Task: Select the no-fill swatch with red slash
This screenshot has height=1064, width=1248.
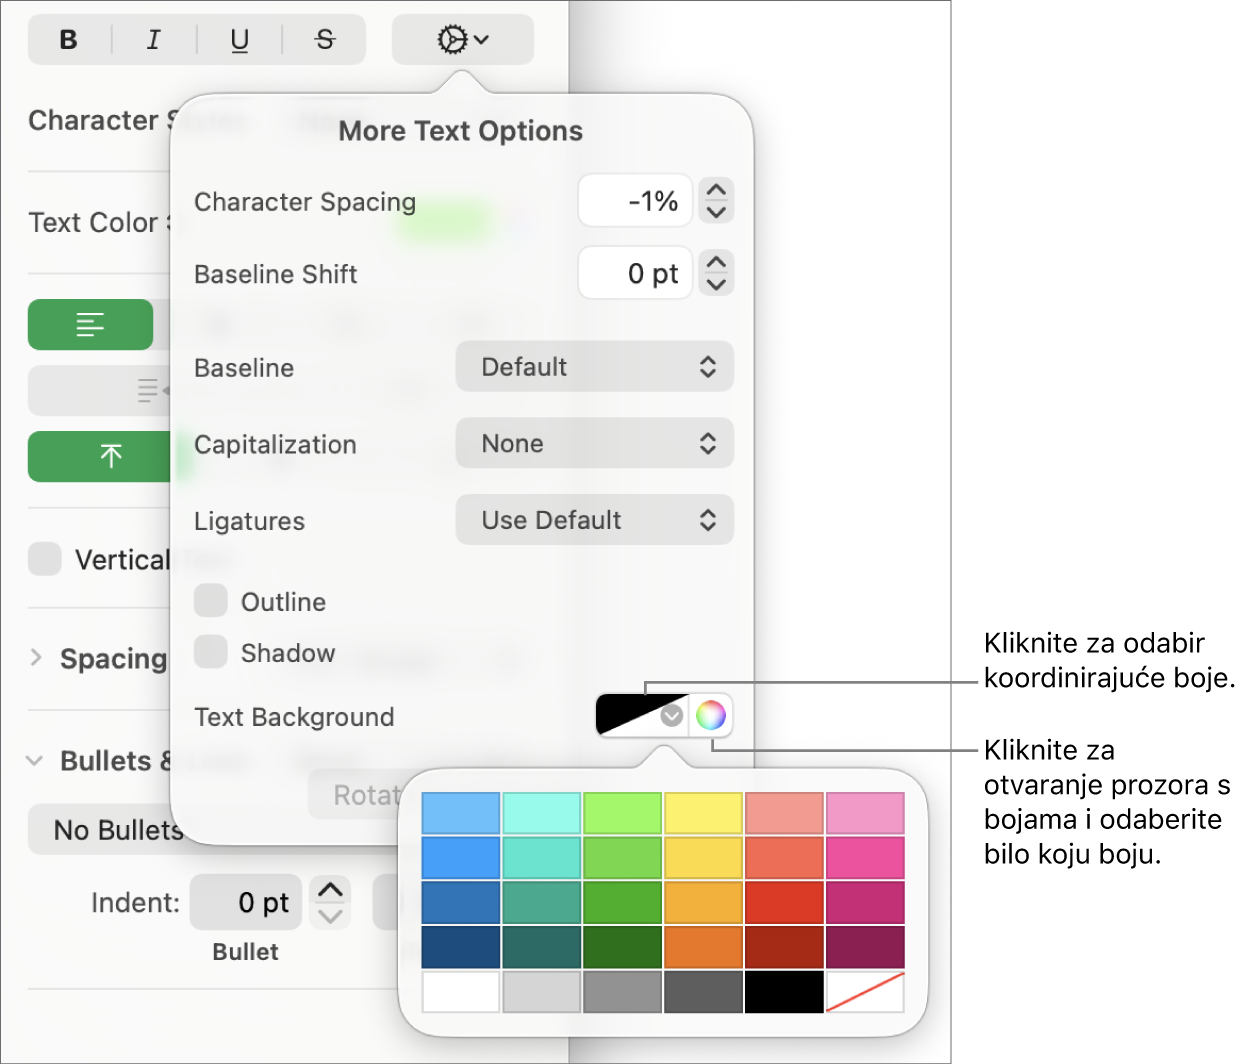Action: coord(866,992)
